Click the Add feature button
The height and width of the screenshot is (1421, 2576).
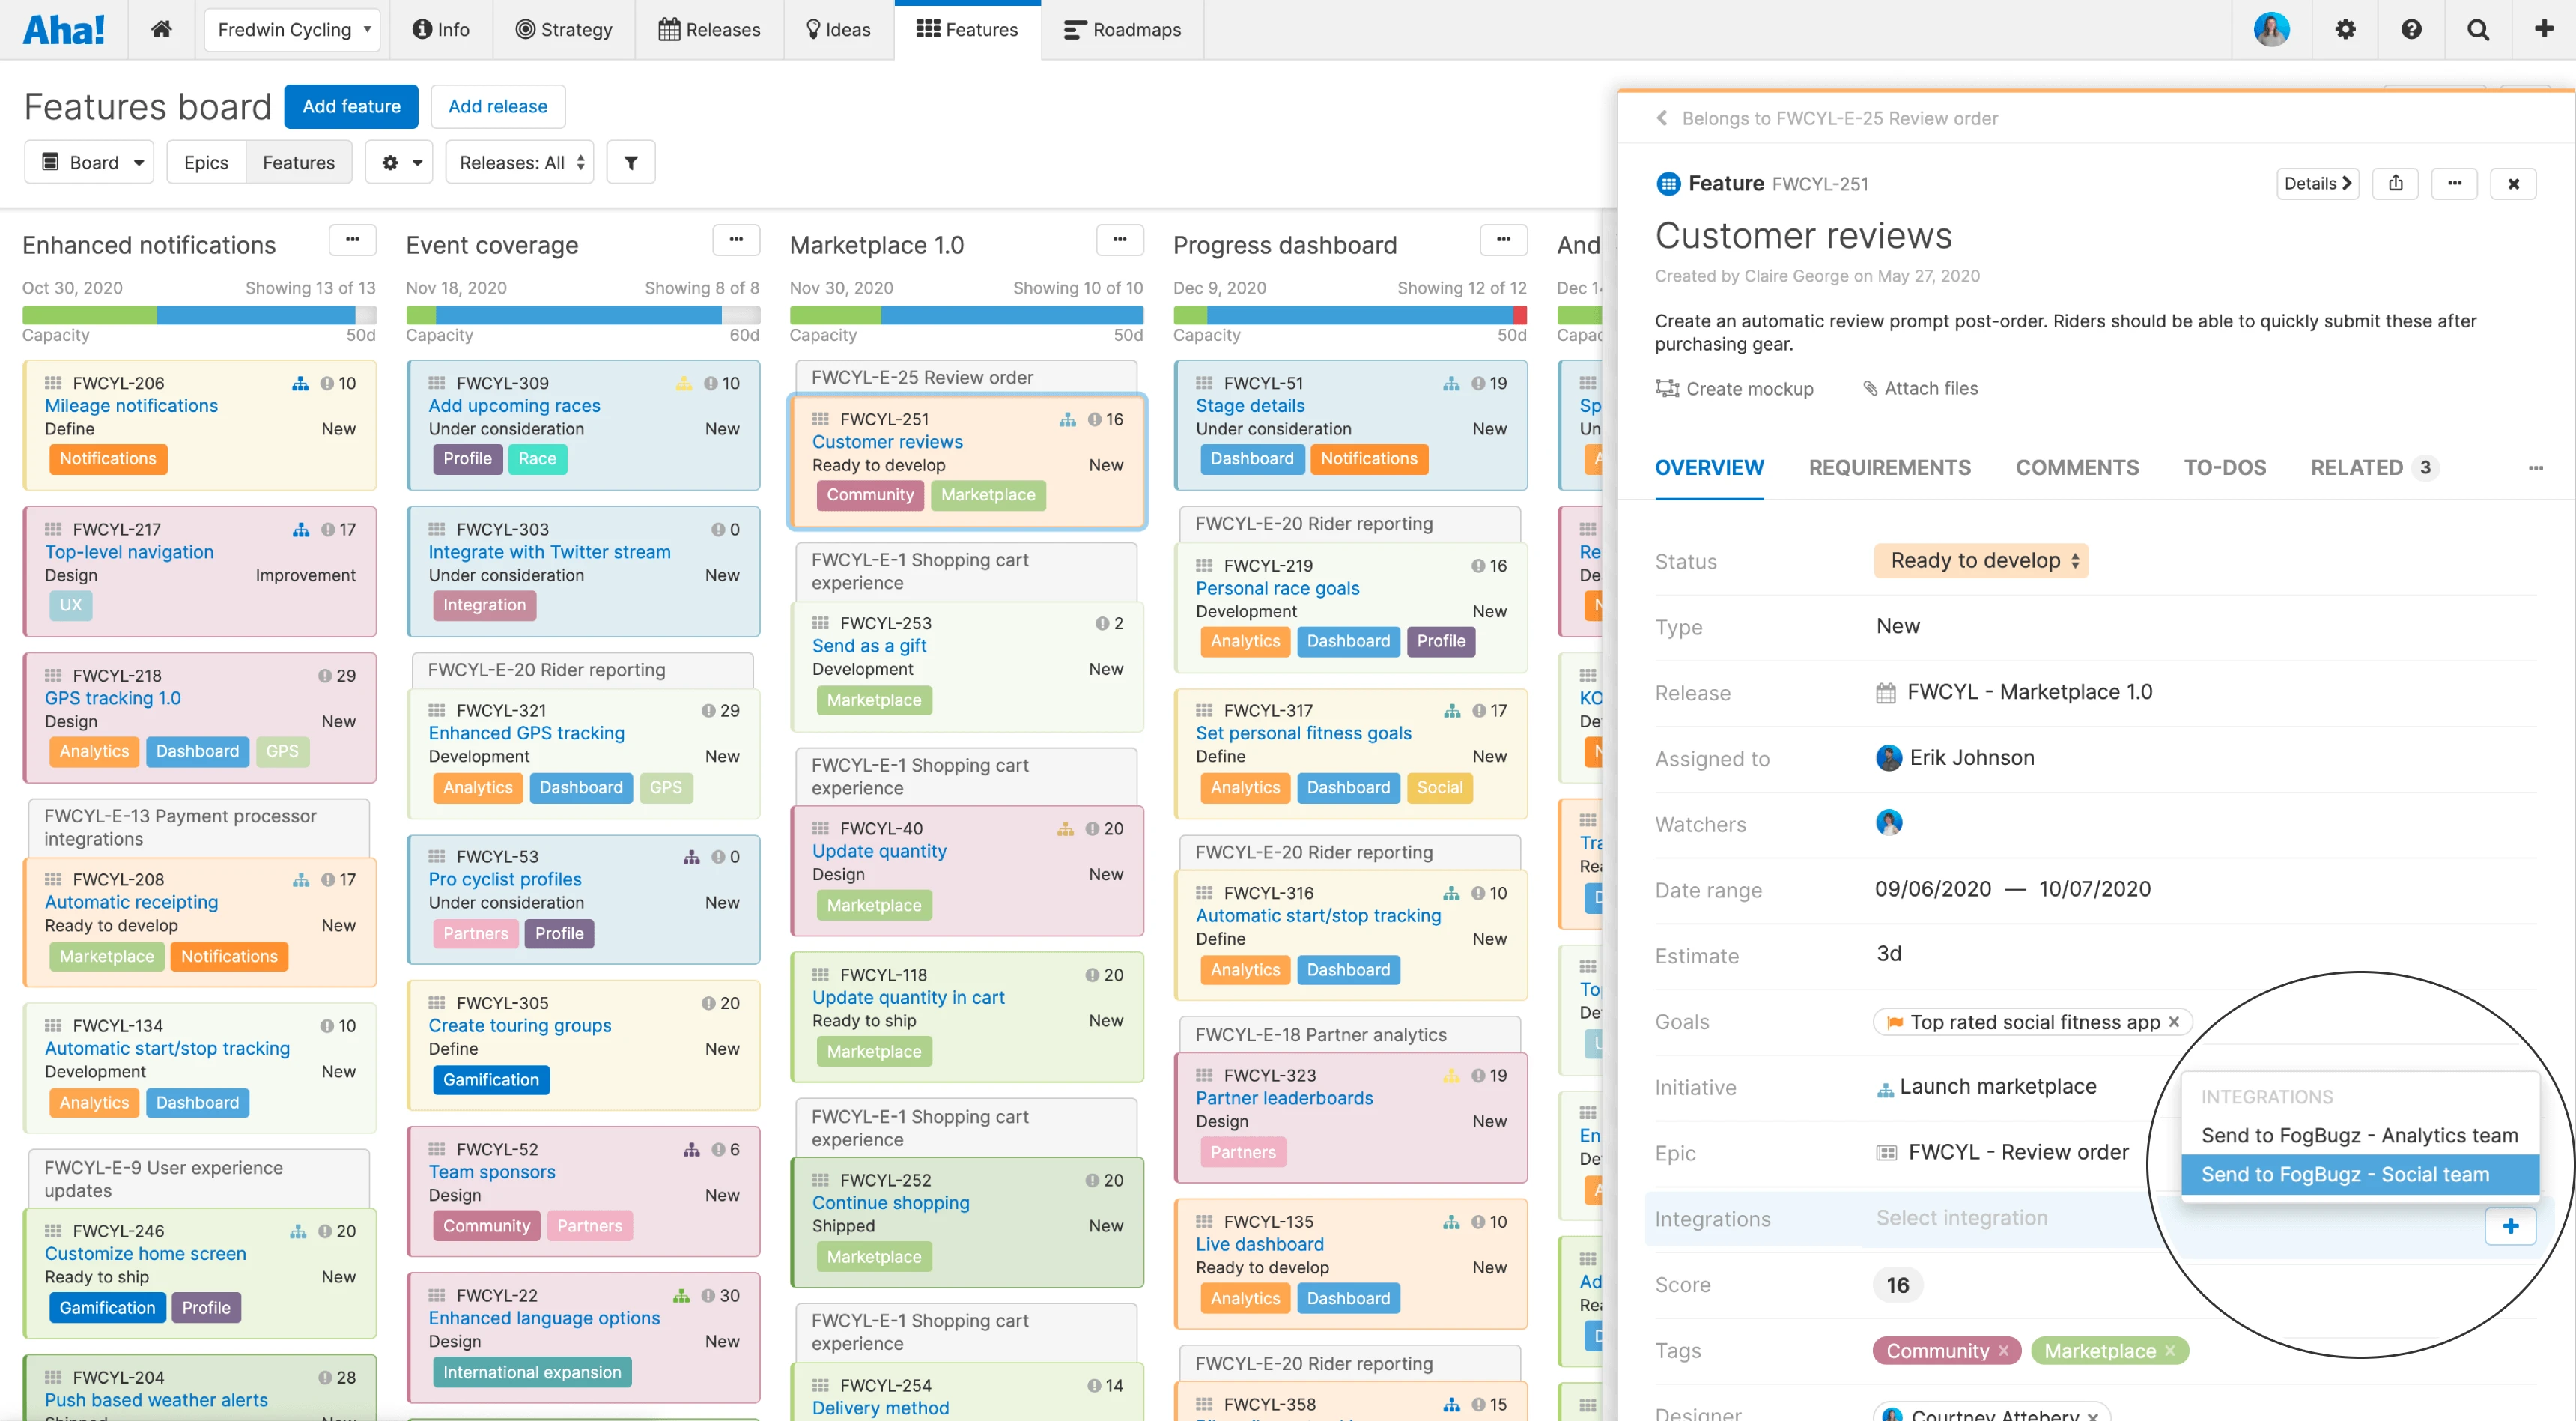pos(350,106)
